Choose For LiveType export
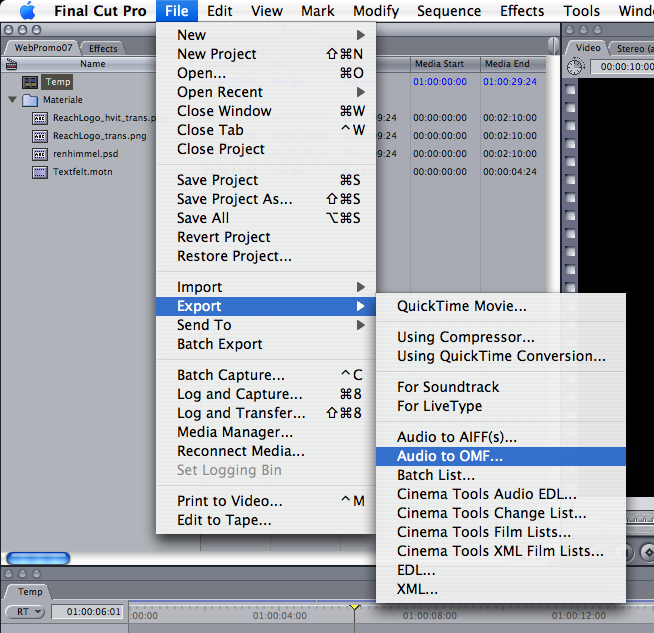Screen dimensions: 654x633 pos(501,406)
